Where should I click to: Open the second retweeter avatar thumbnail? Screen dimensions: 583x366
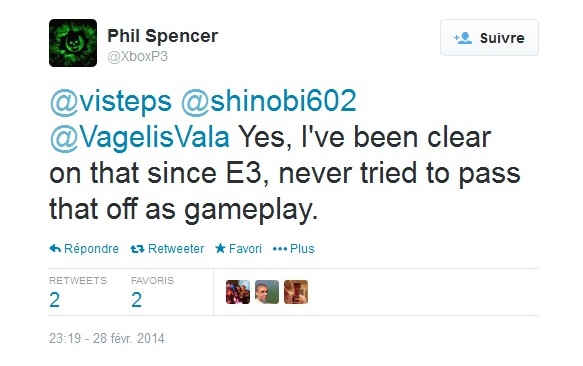tap(267, 292)
